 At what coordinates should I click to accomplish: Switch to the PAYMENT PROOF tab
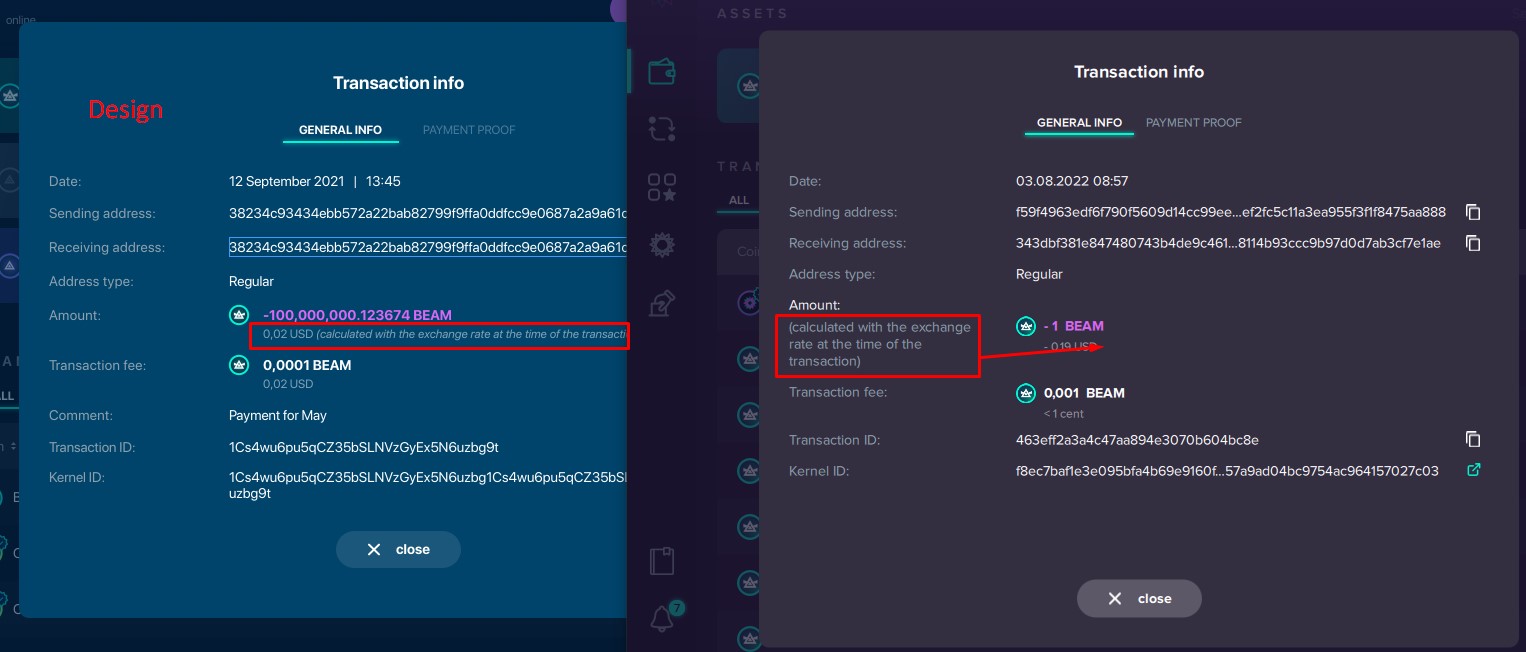(x=1193, y=122)
